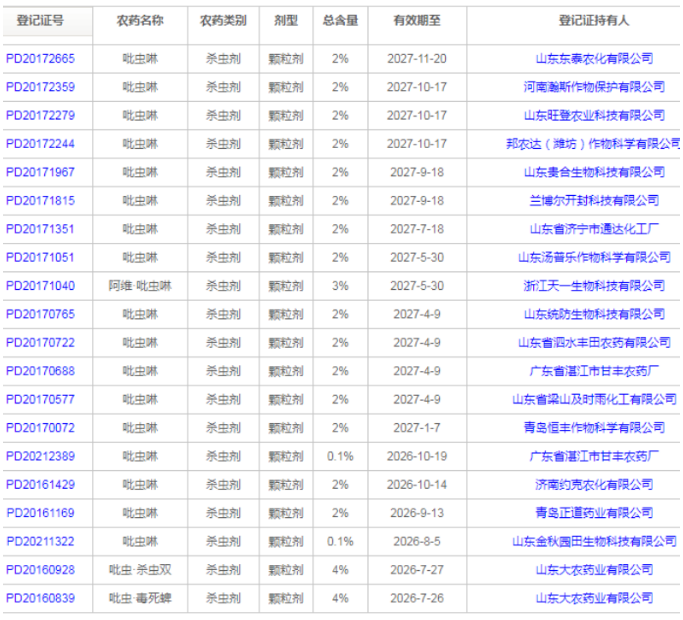Open holder 山东省泗水丰田农药有限公司

pos(594,342)
